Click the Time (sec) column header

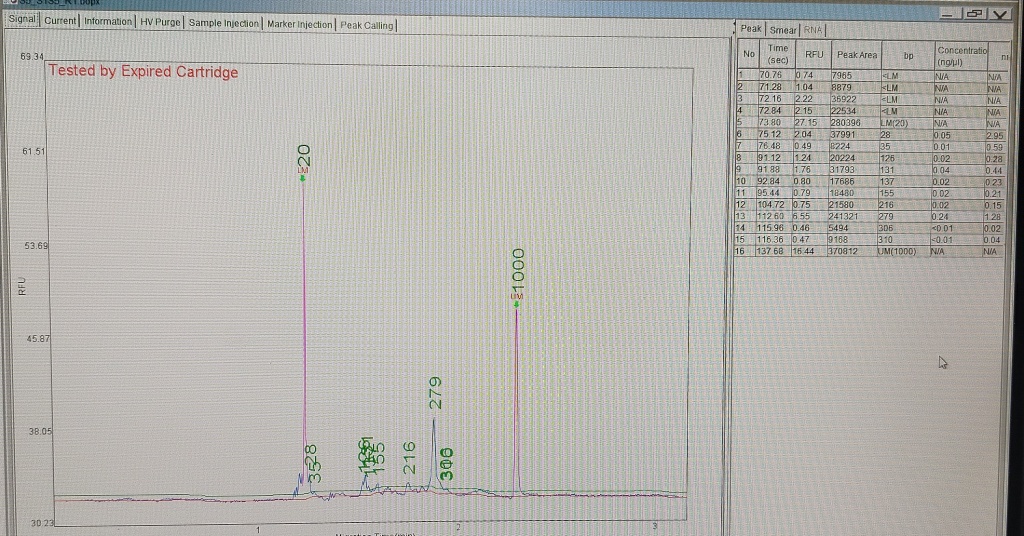coord(777,54)
